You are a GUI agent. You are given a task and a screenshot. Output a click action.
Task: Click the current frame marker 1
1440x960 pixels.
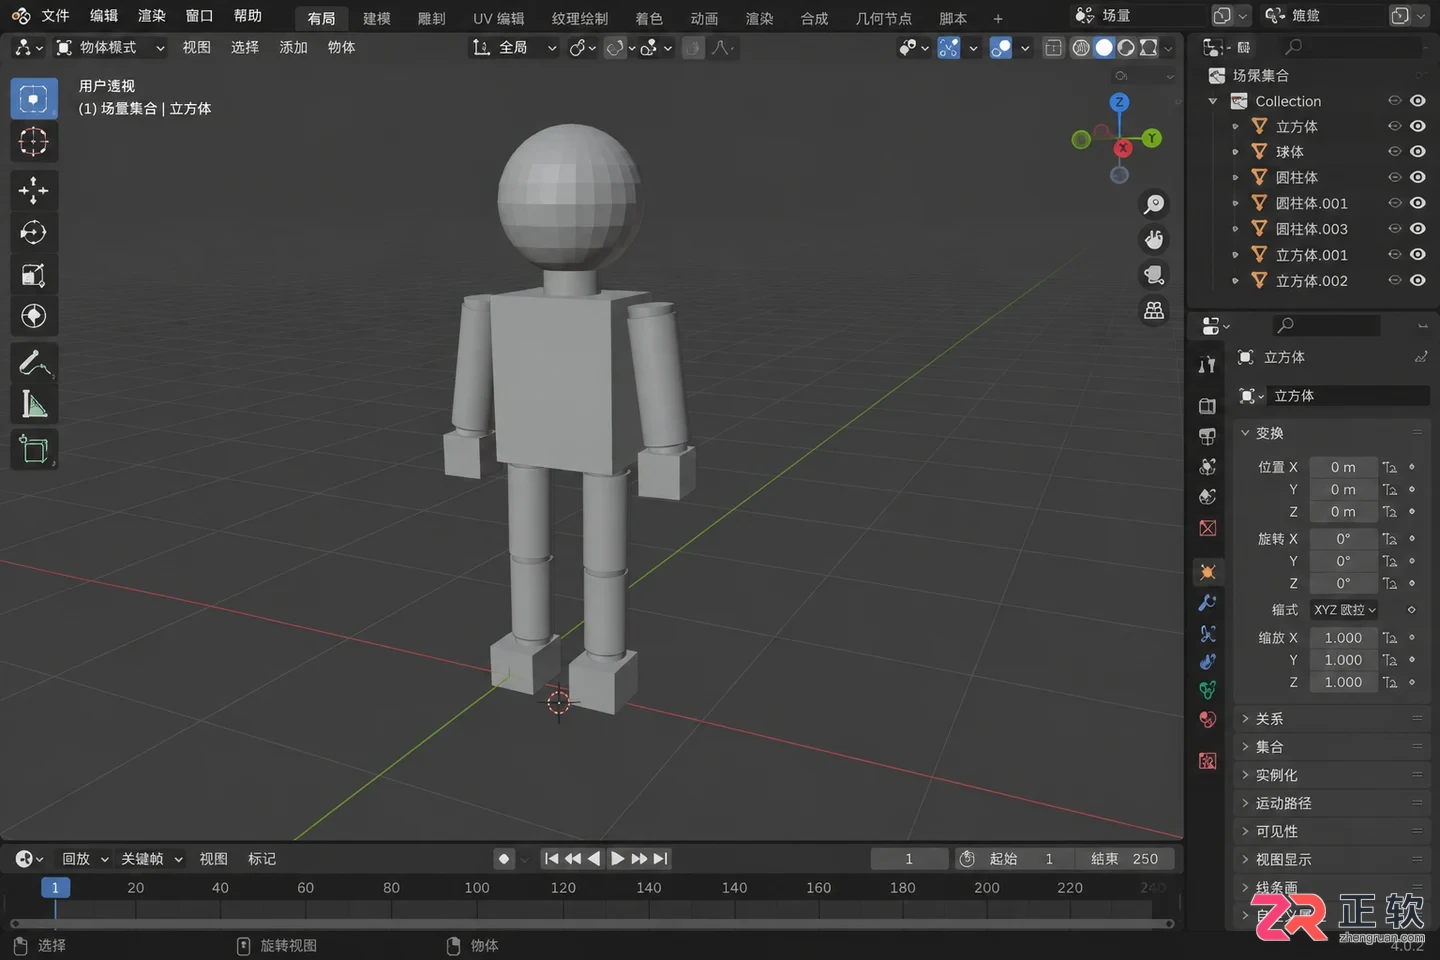pyautogui.click(x=55, y=887)
